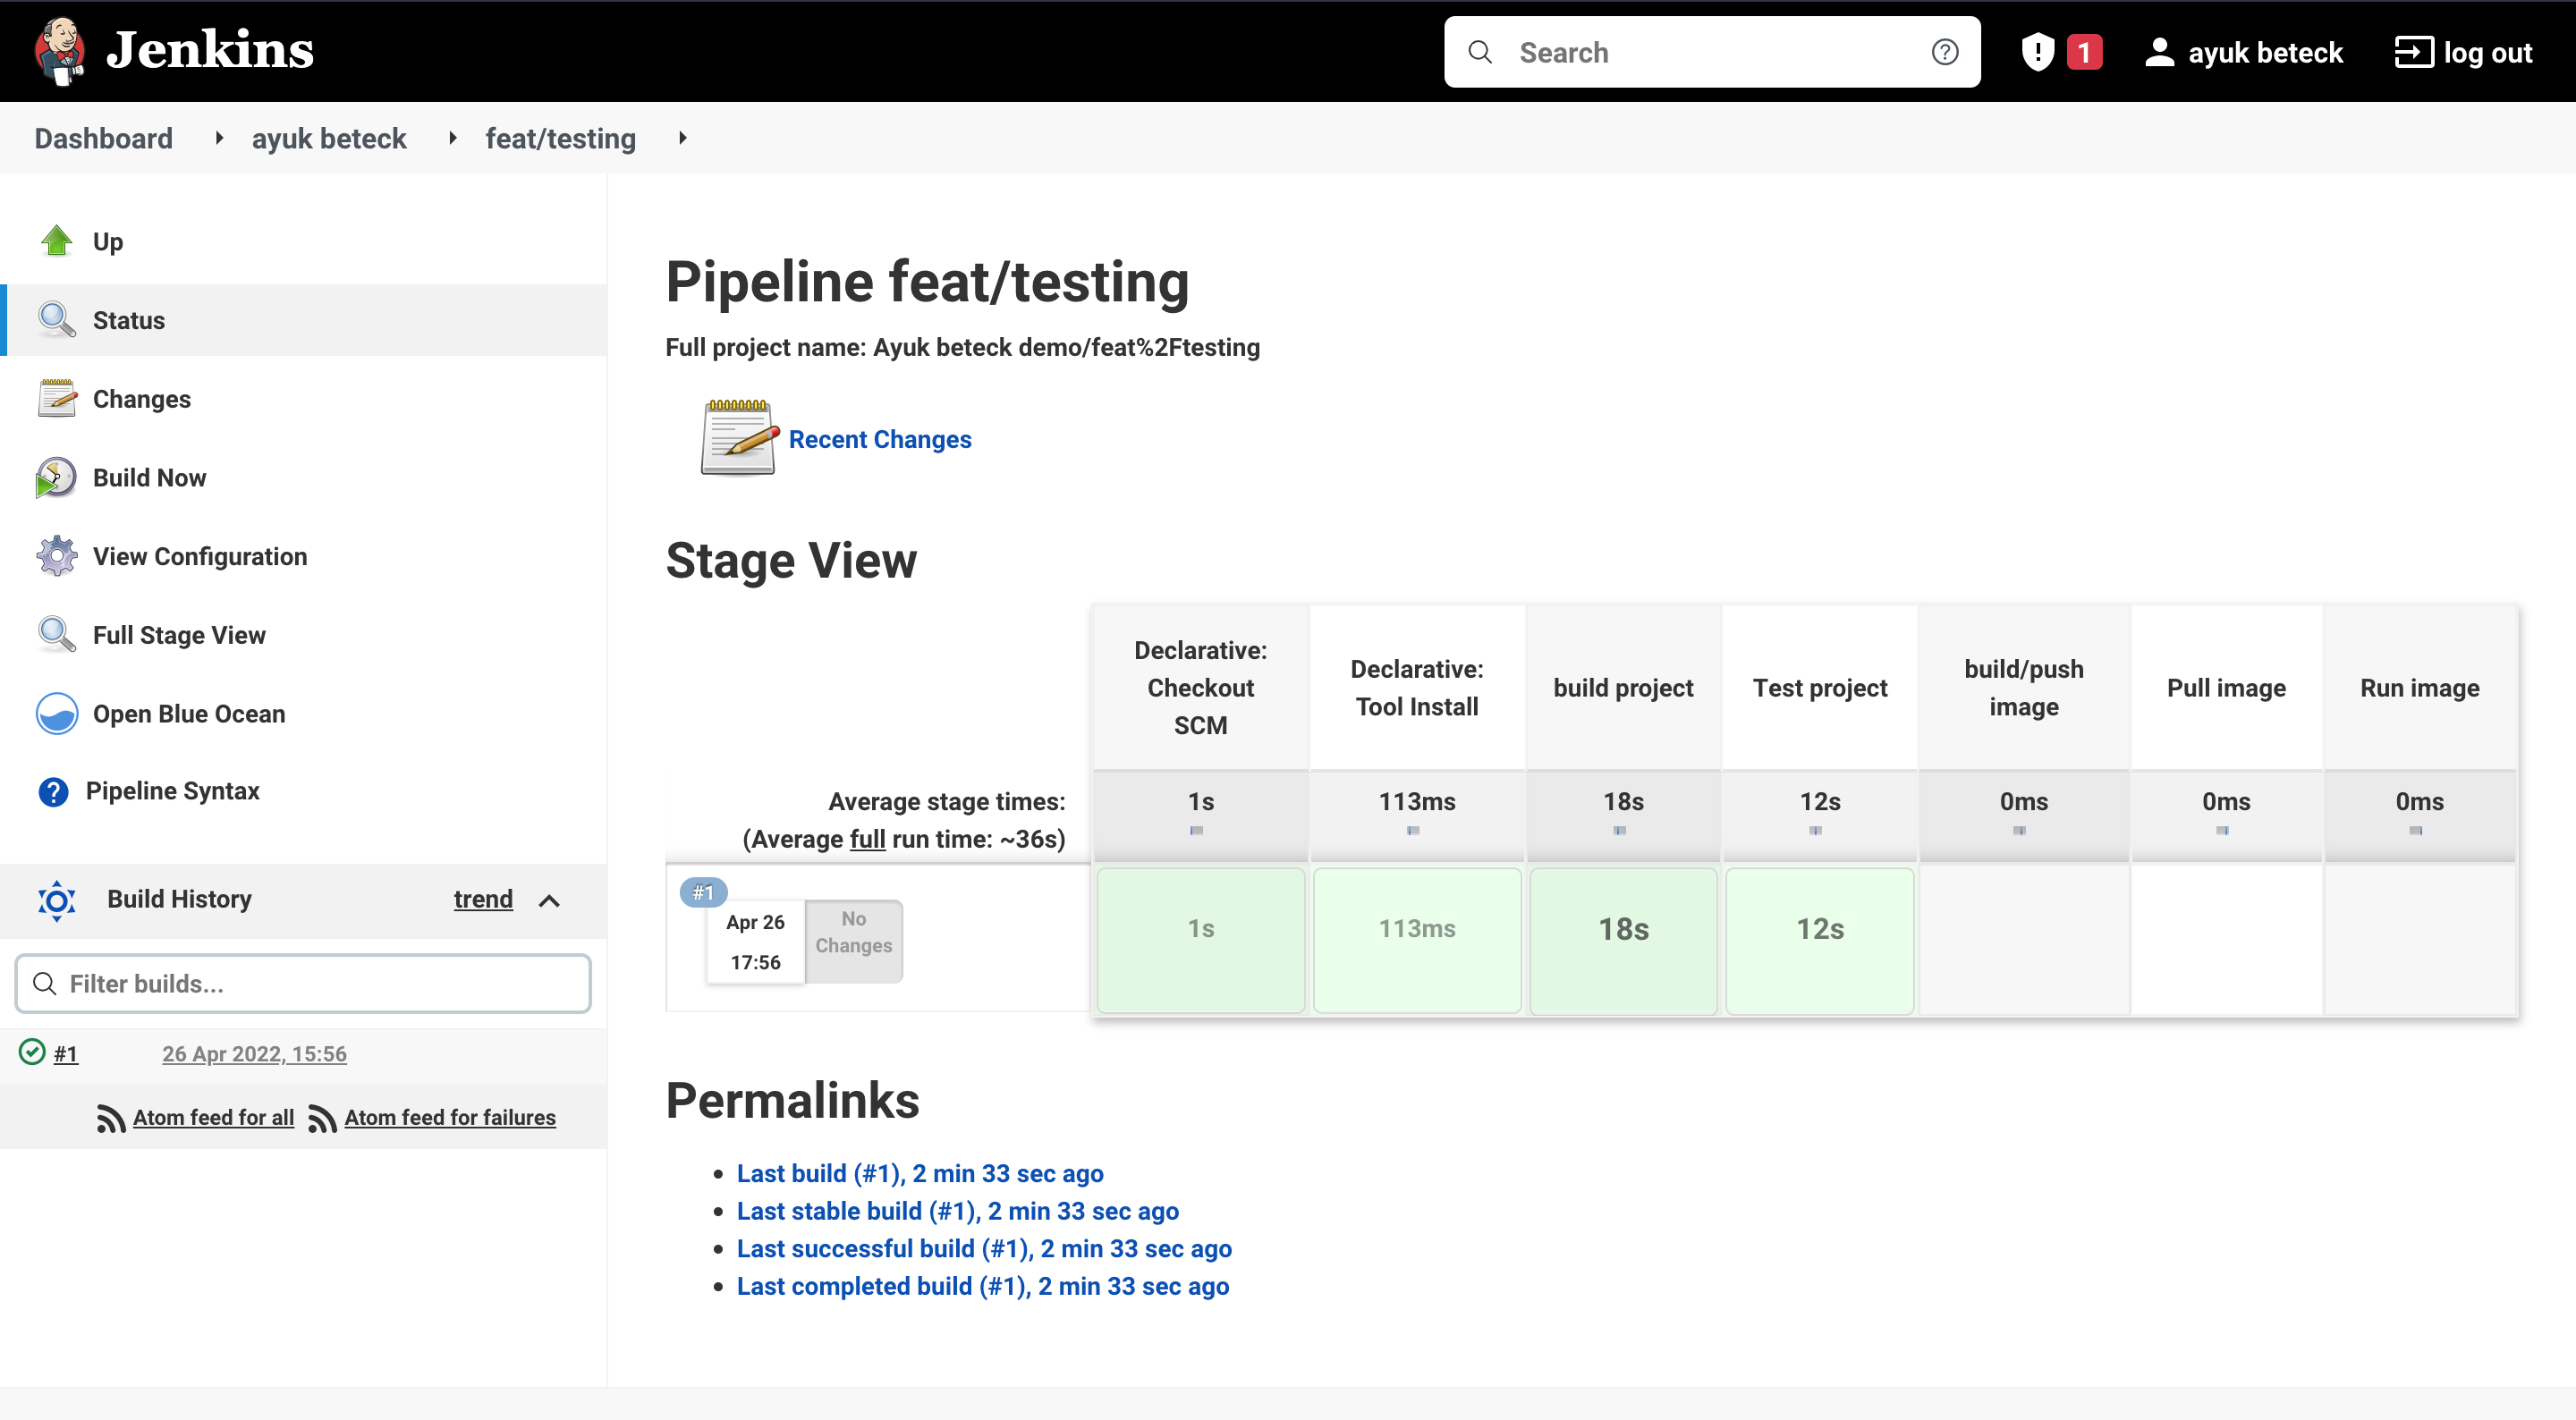Click the Build Now clock icon

pyautogui.click(x=56, y=478)
